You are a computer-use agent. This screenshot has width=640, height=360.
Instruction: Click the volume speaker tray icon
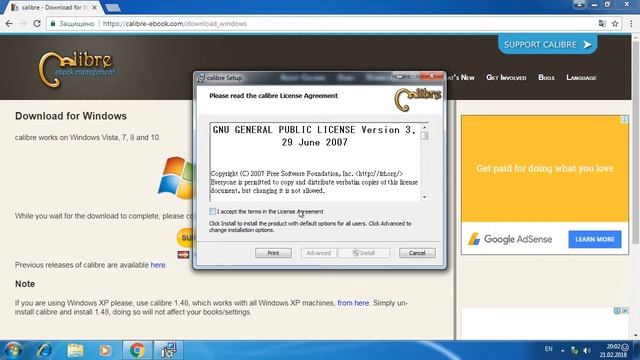click(587, 350)
